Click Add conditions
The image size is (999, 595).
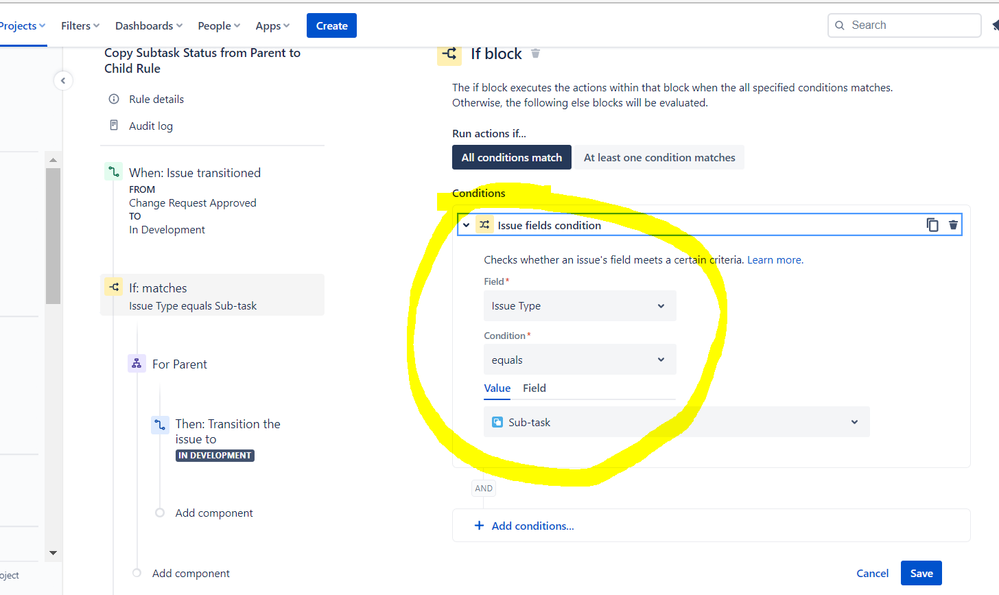click(x=533, y=526)
